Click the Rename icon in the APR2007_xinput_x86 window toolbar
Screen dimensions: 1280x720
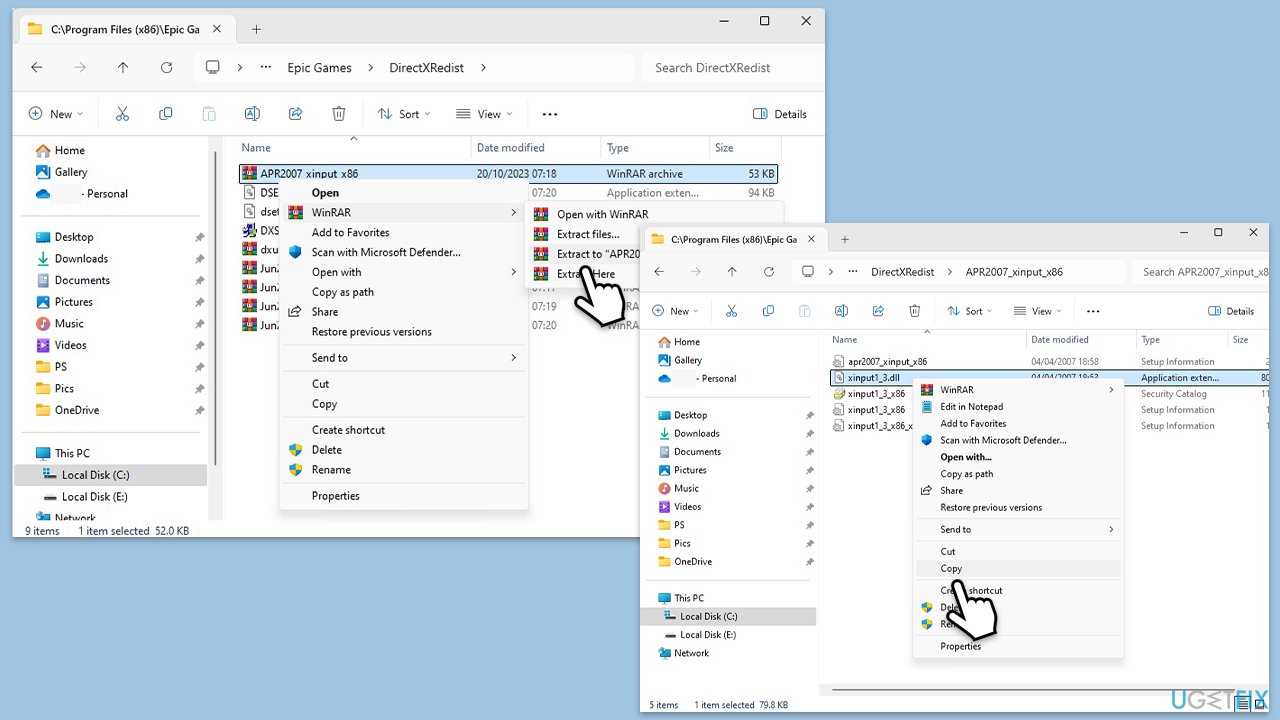click(x=841, y=311)
